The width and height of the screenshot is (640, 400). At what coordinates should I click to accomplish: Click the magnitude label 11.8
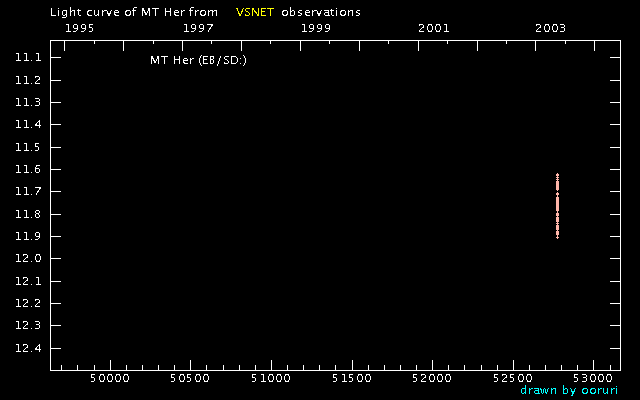pos(29,214)
